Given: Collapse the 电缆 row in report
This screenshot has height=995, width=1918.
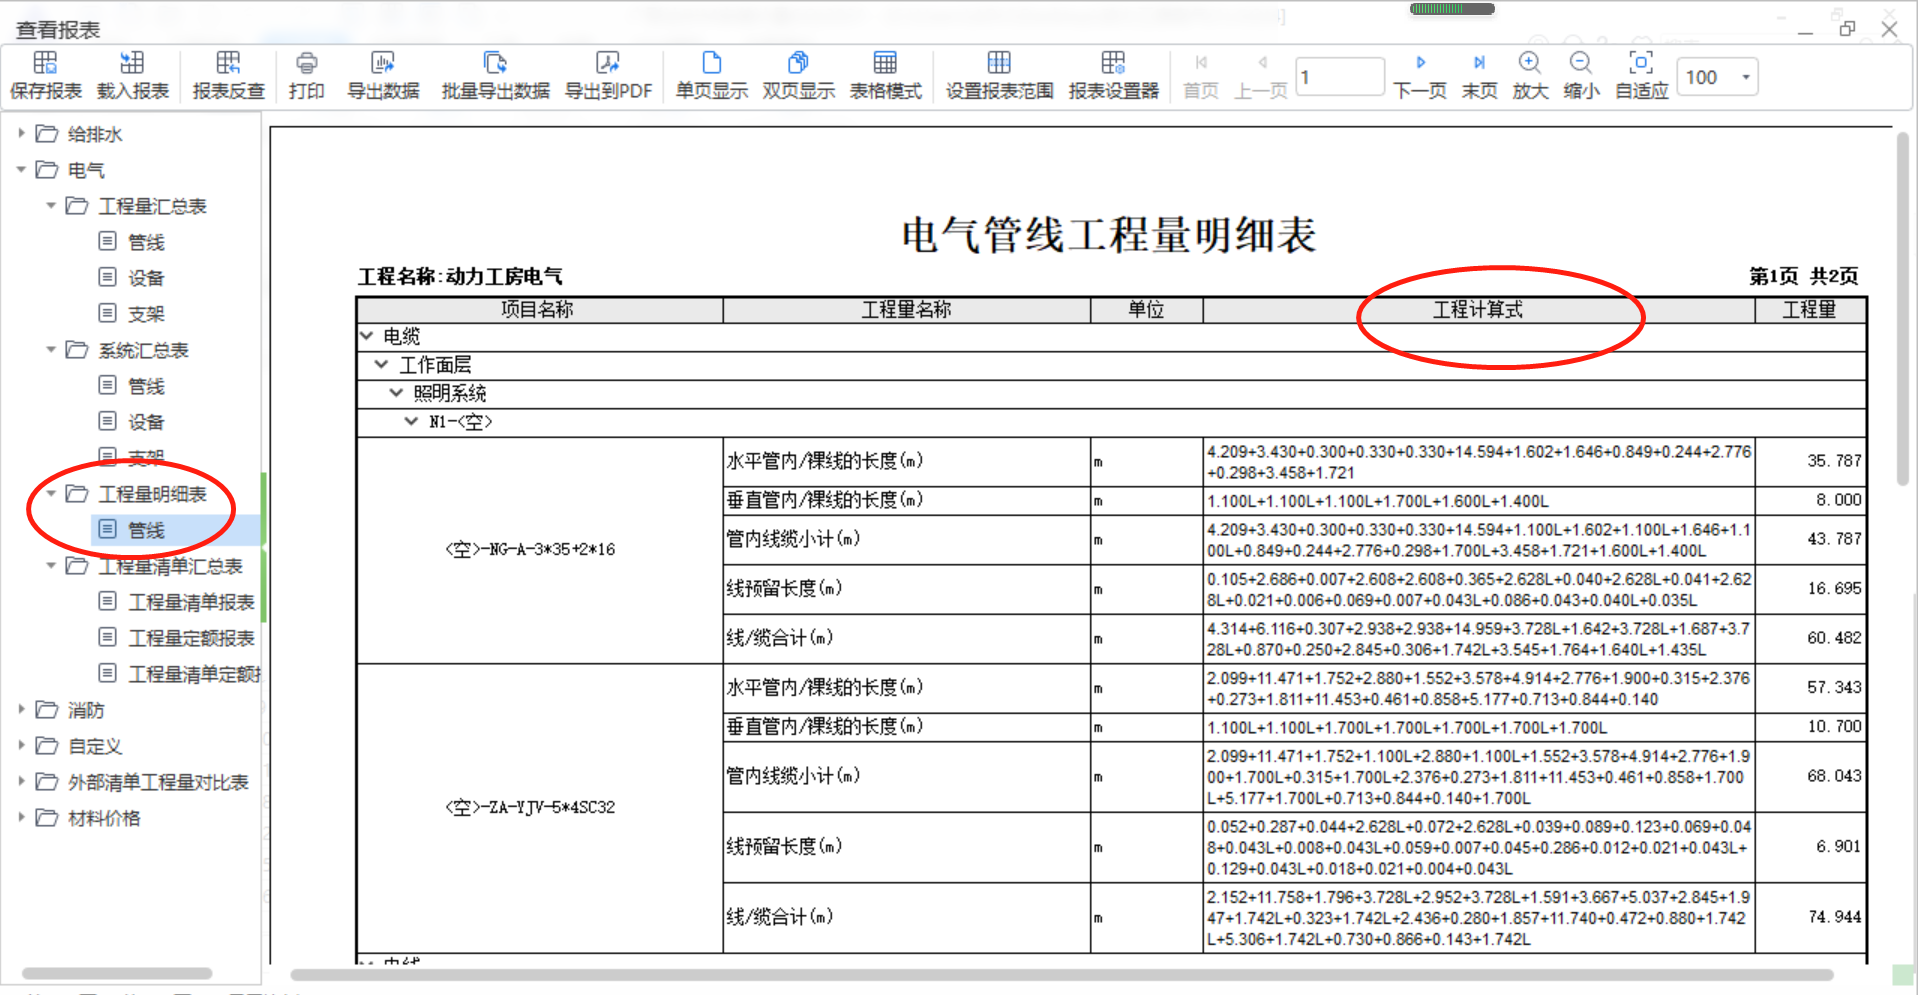Looking at the screenshot, I should (367, 336).
